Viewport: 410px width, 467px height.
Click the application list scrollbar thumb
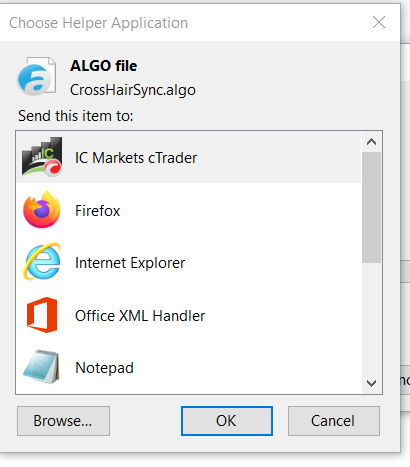pos(371,207)
